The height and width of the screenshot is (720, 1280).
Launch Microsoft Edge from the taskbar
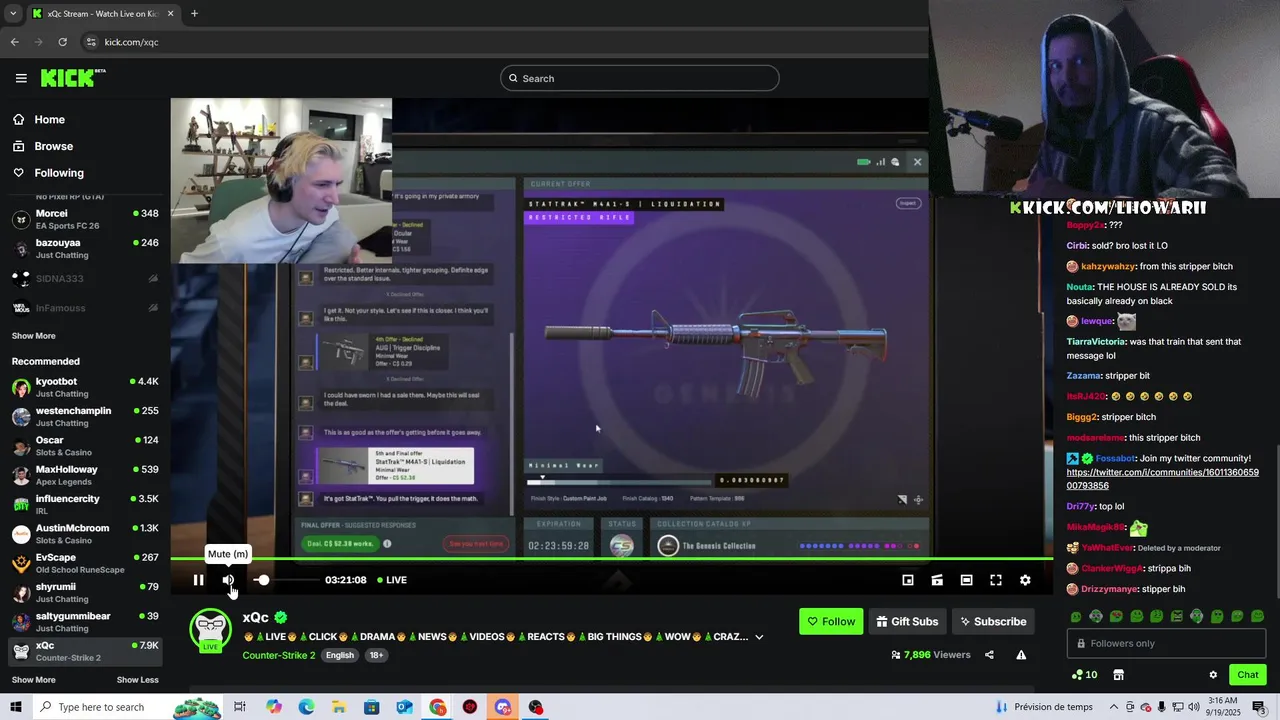[x=306, y=707]
